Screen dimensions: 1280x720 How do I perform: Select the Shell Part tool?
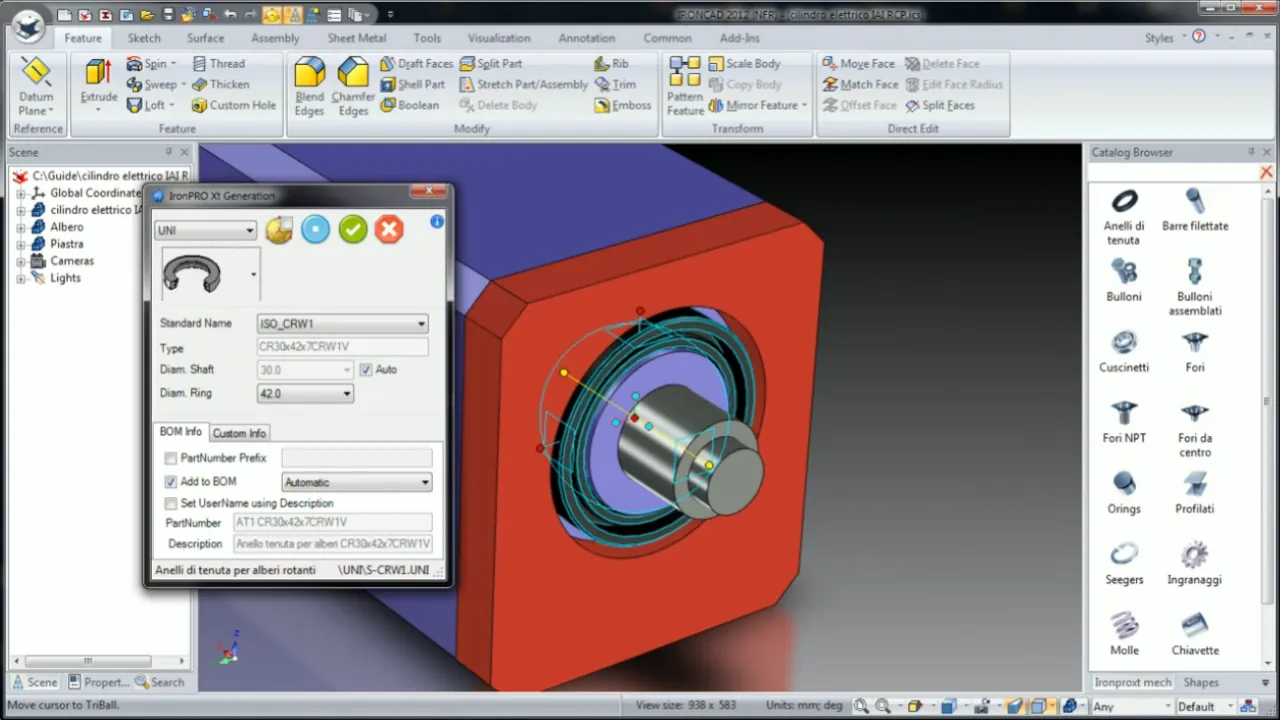click(413, 84)
